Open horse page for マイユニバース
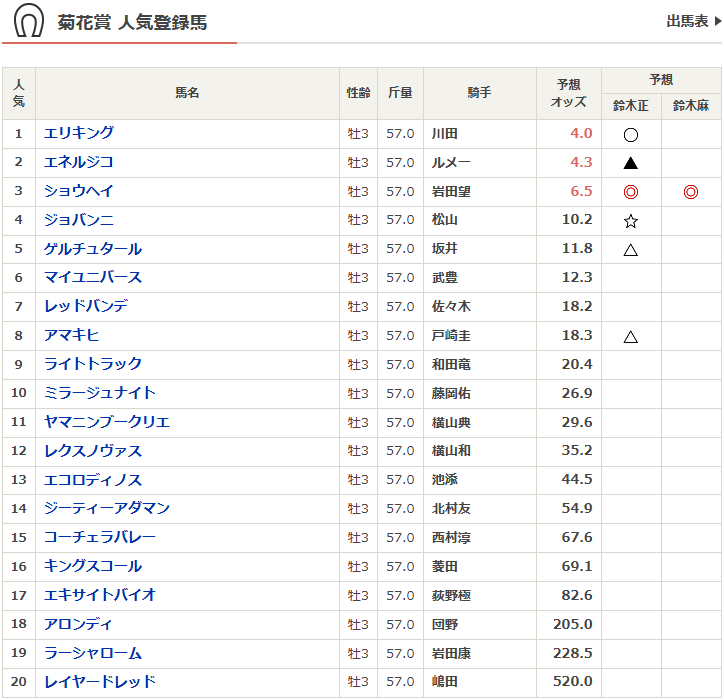This screenshot has width=724, height=700. coord(93,277)
